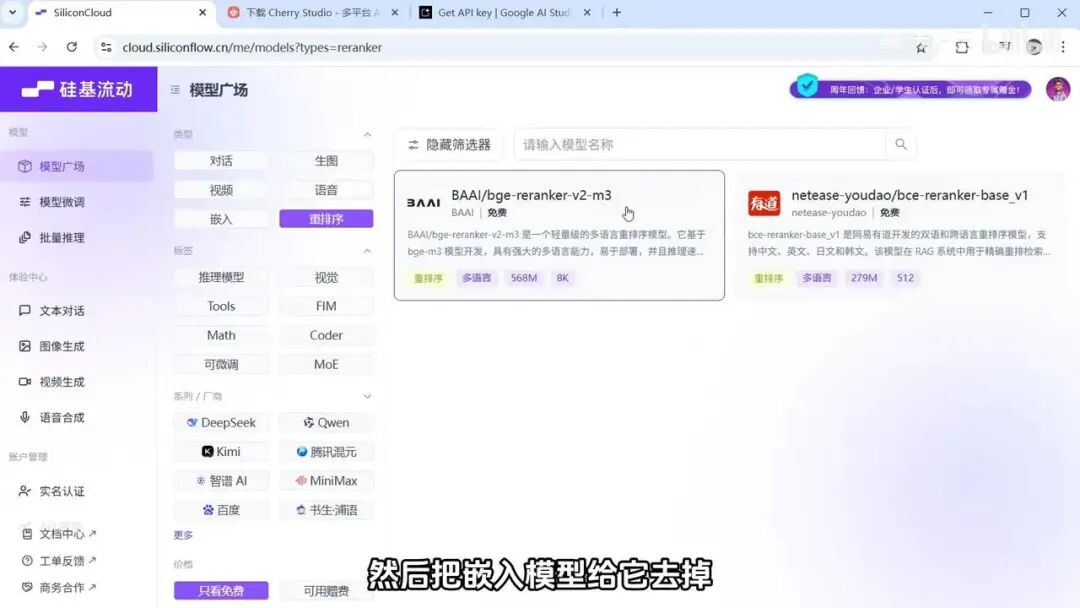Focus the 请输入模型名称 search field

coord(699,145)
